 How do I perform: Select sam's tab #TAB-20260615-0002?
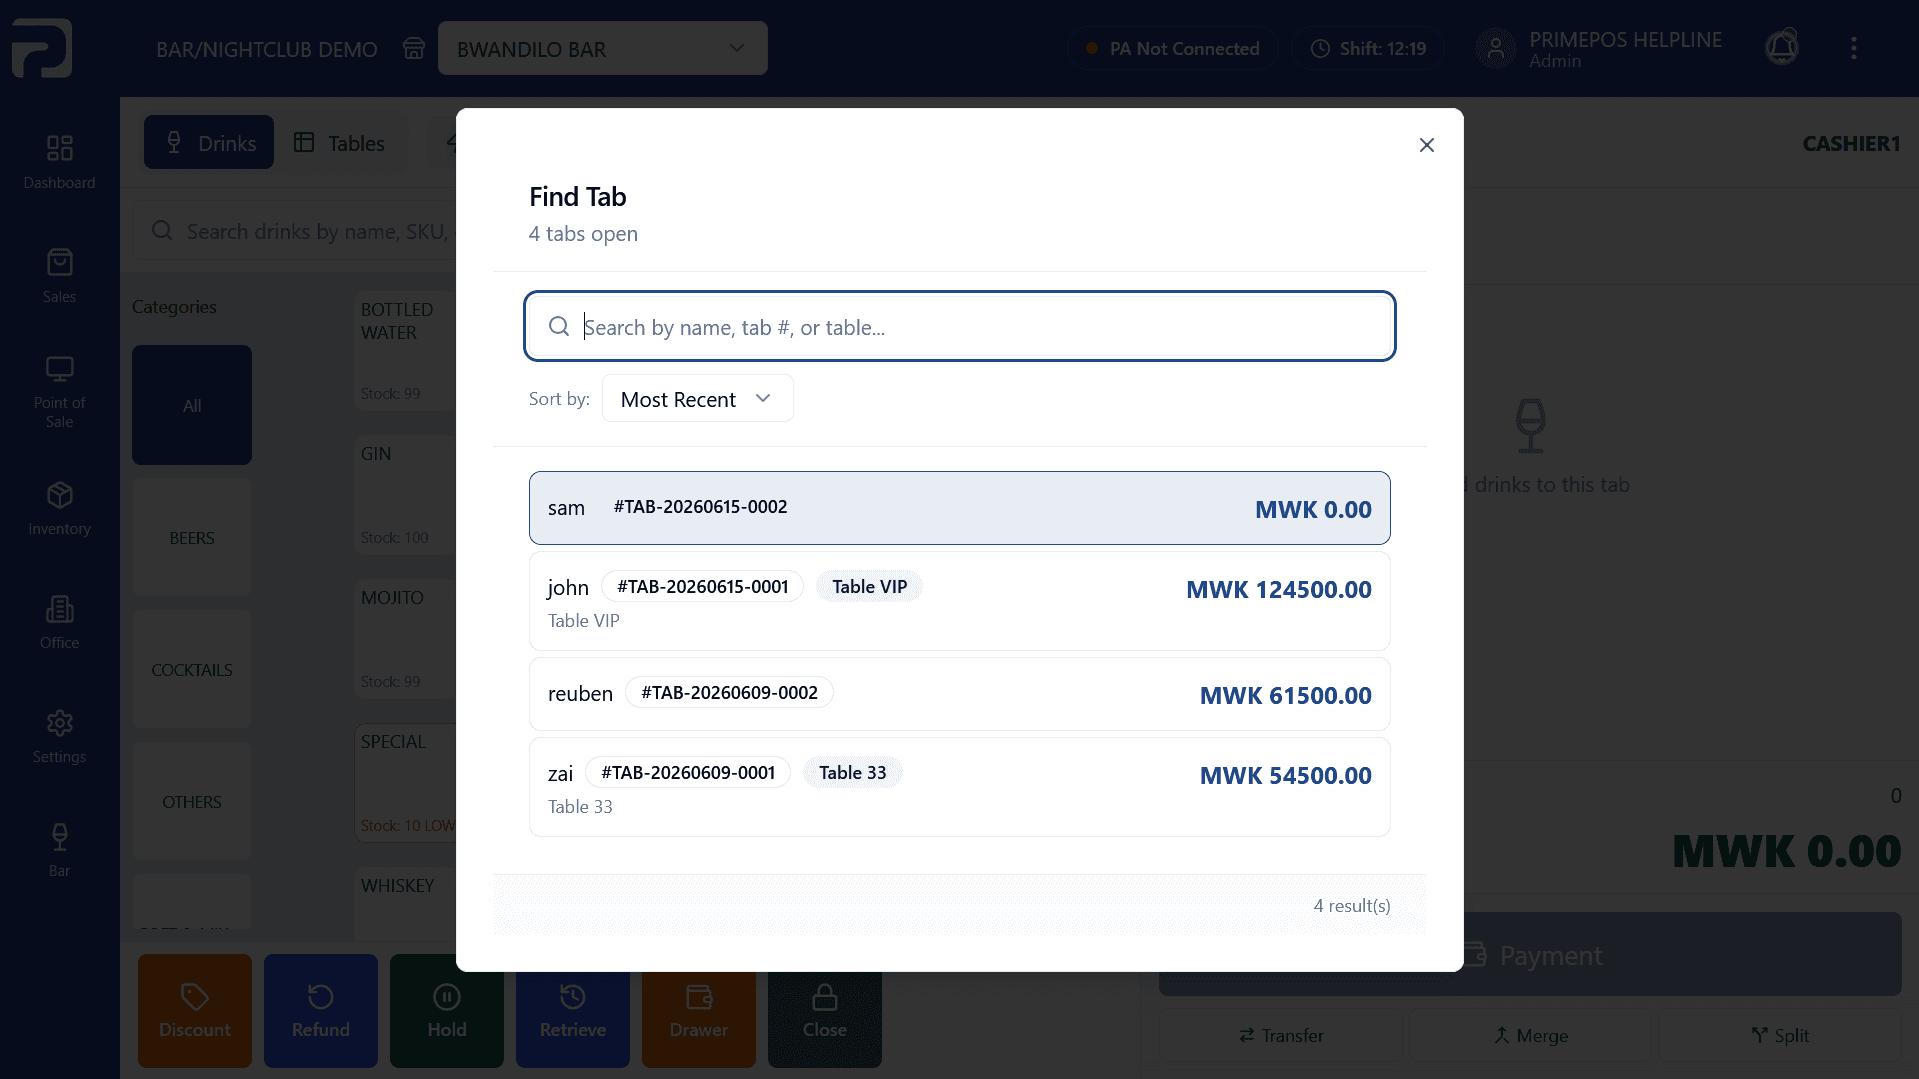point(959,508)
